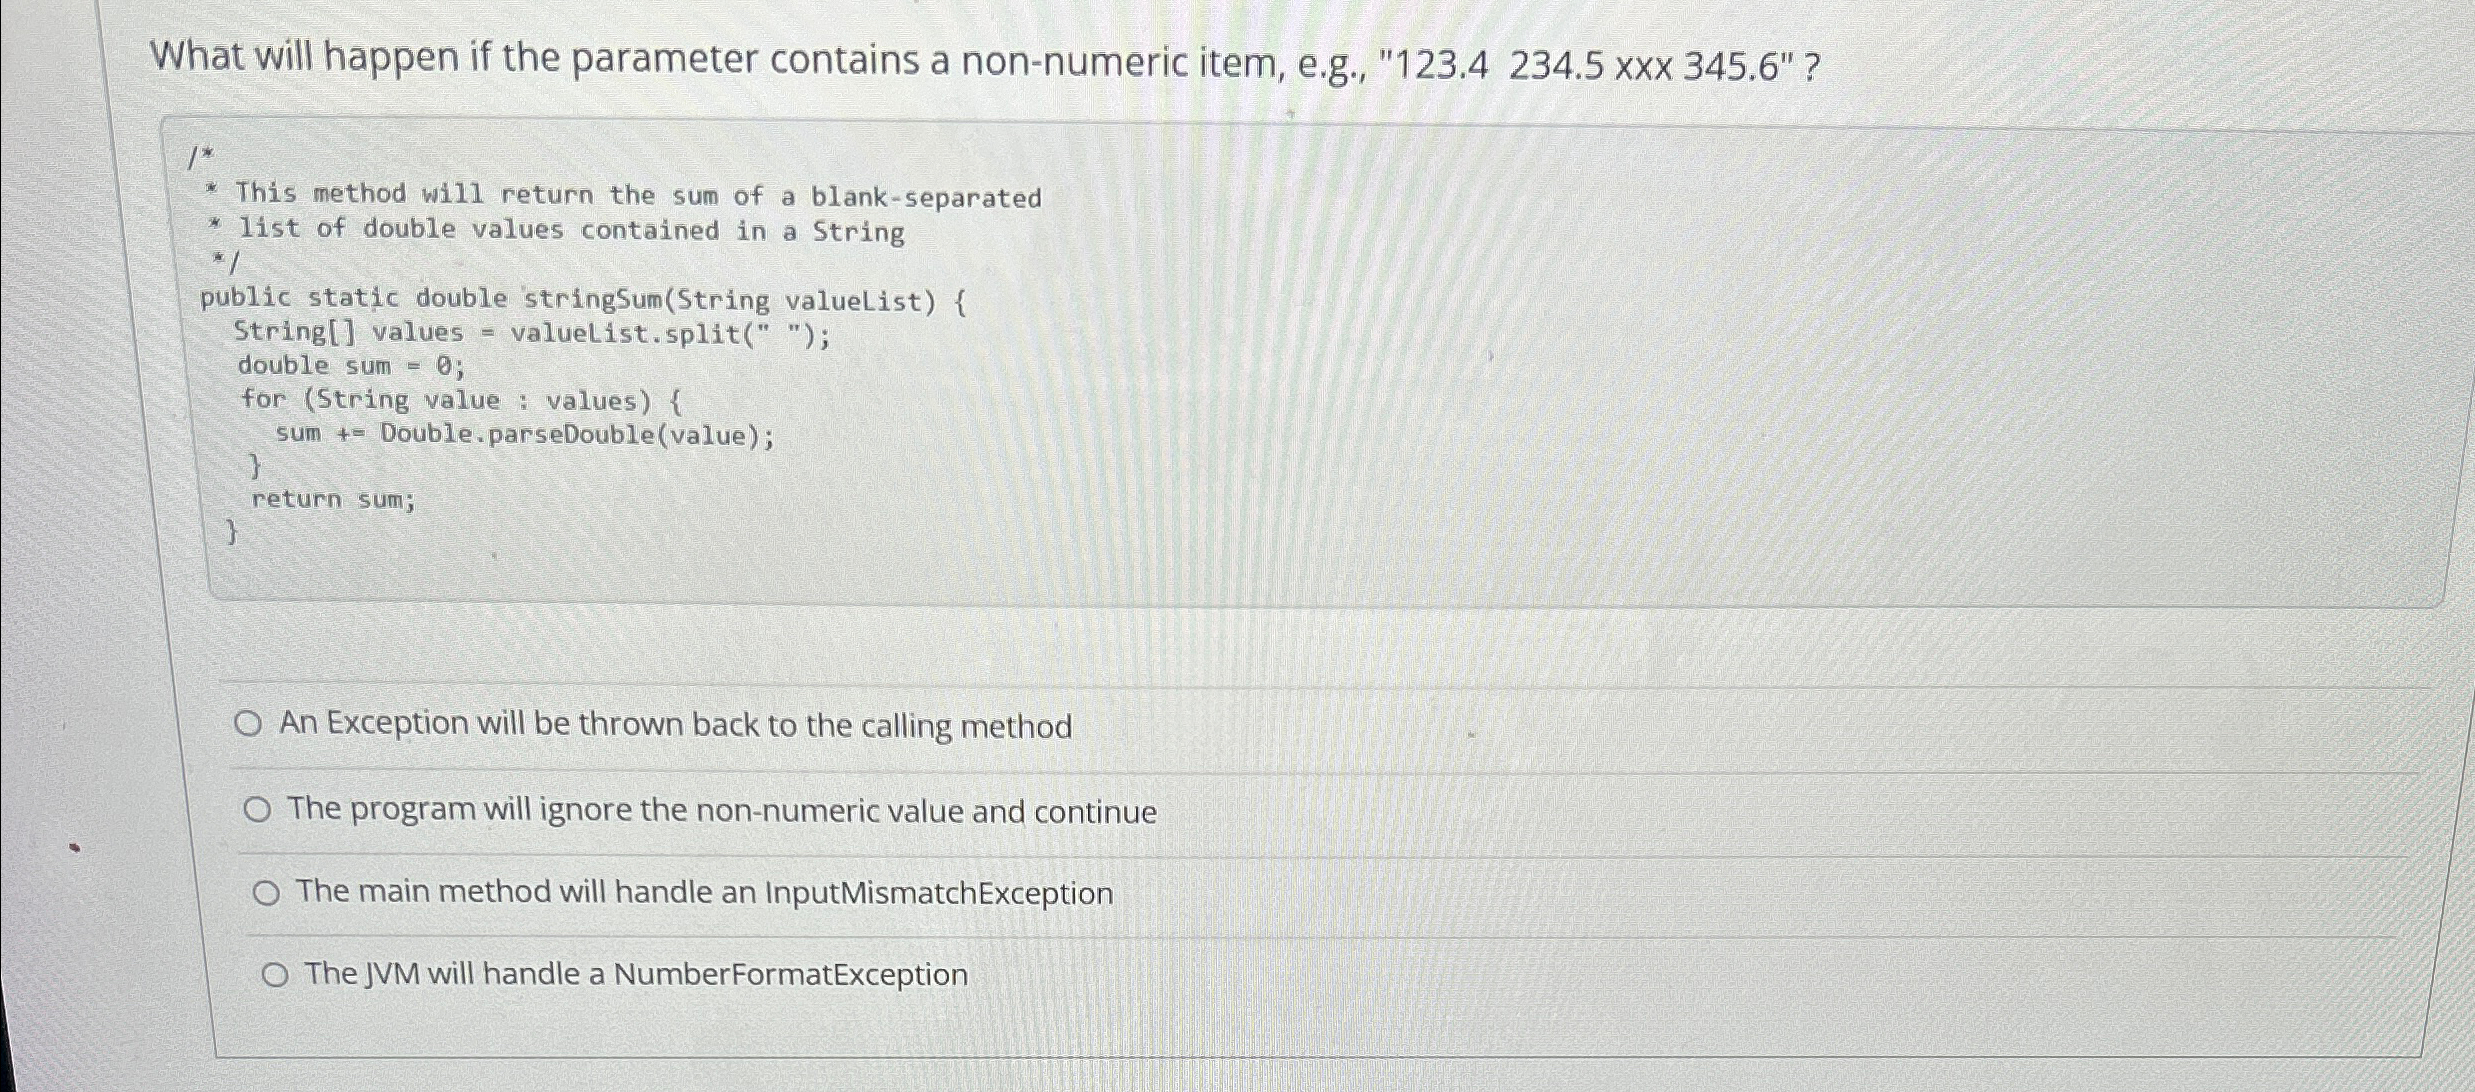Select the radio button for 'An Exception will be thrown back to the calling method'
The image size is (2475, 1092).
click(x=249, y=724)
